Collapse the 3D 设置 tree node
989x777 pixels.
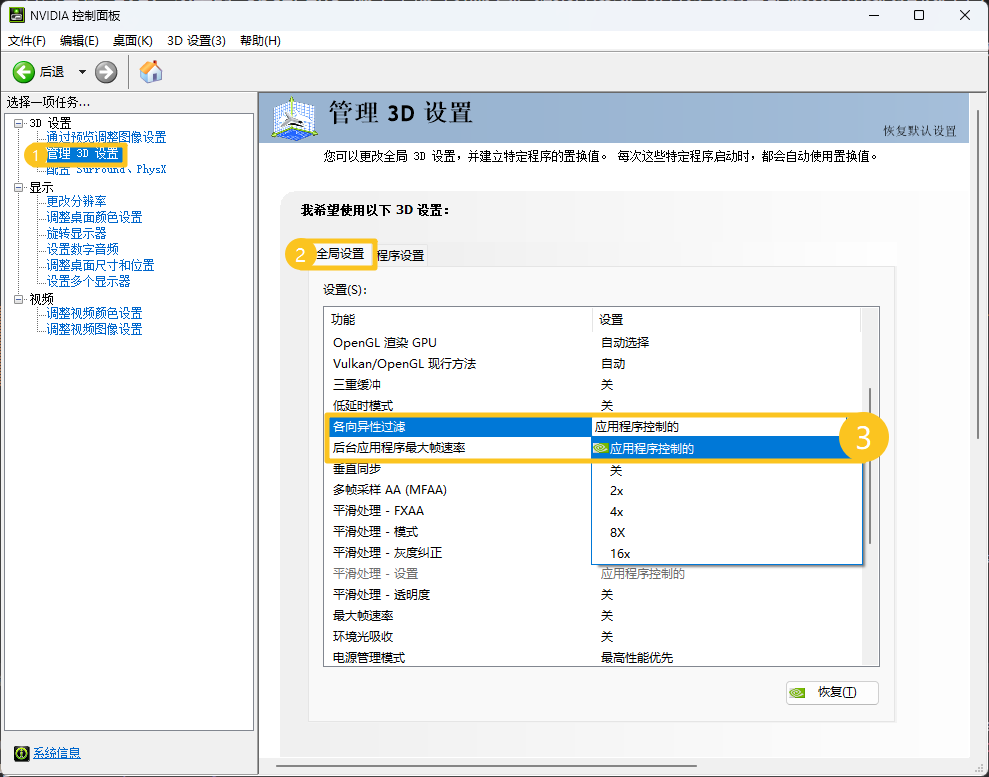click(19, 123)
